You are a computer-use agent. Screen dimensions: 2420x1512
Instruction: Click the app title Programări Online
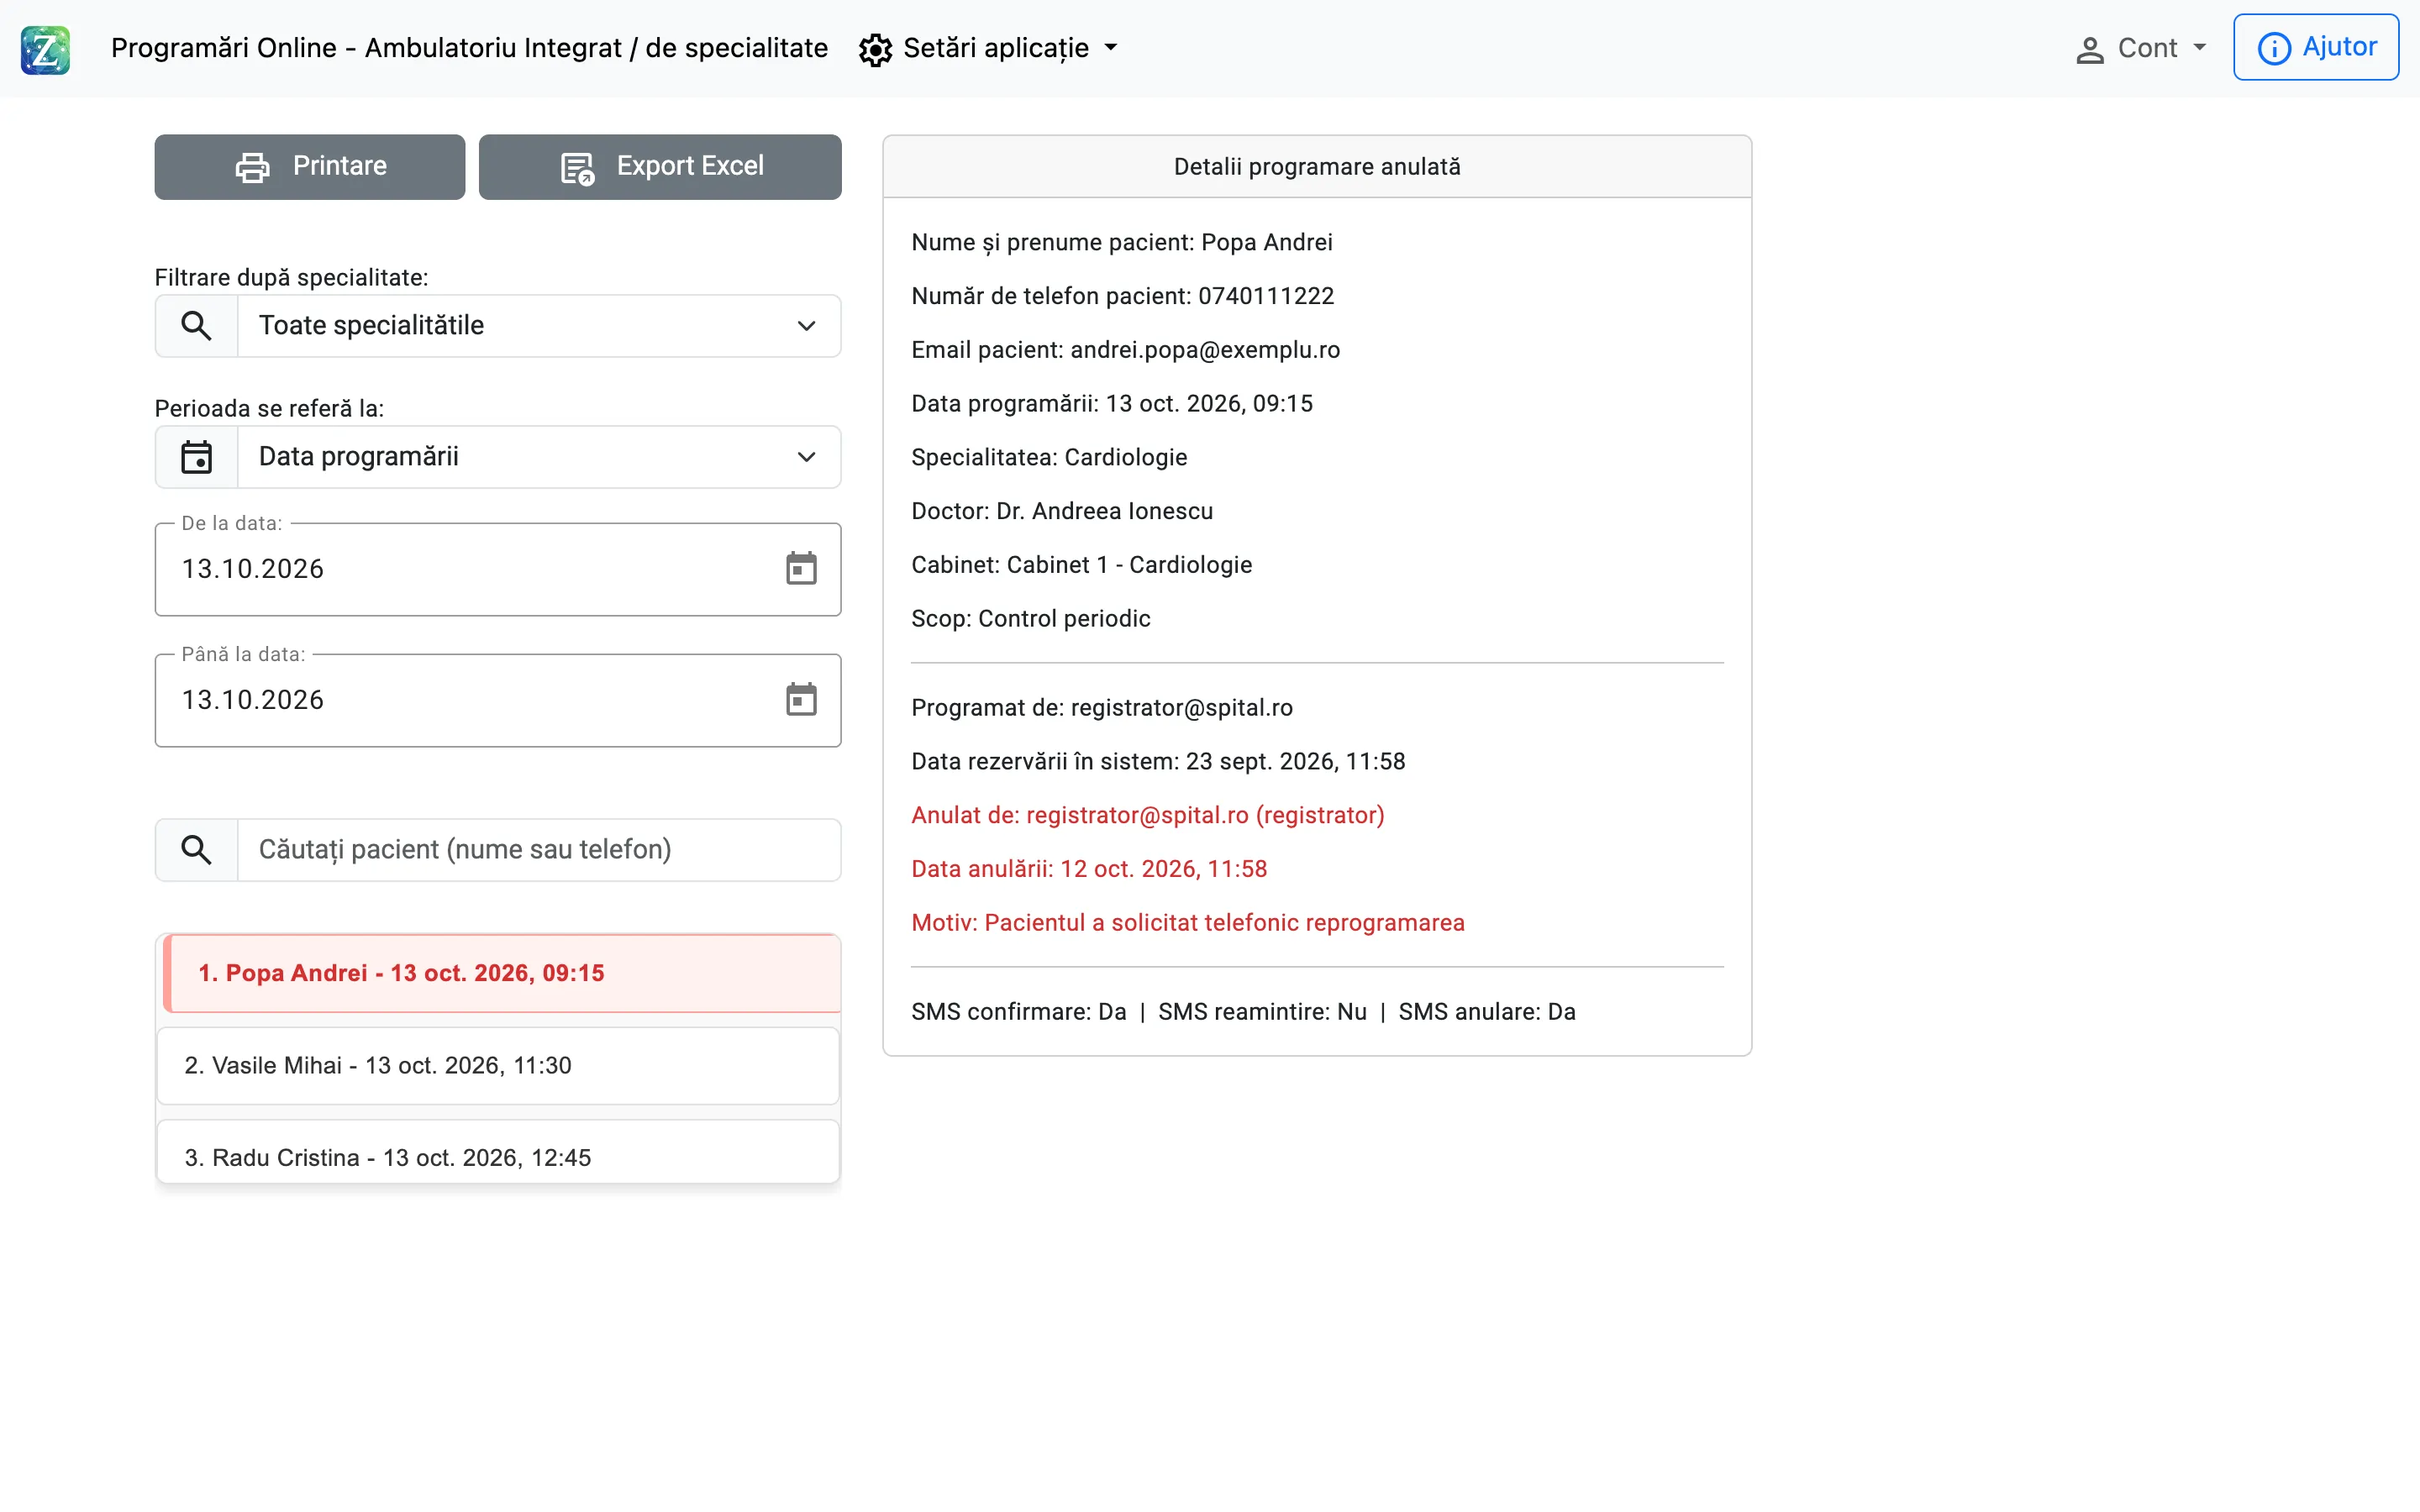(469, 49)
